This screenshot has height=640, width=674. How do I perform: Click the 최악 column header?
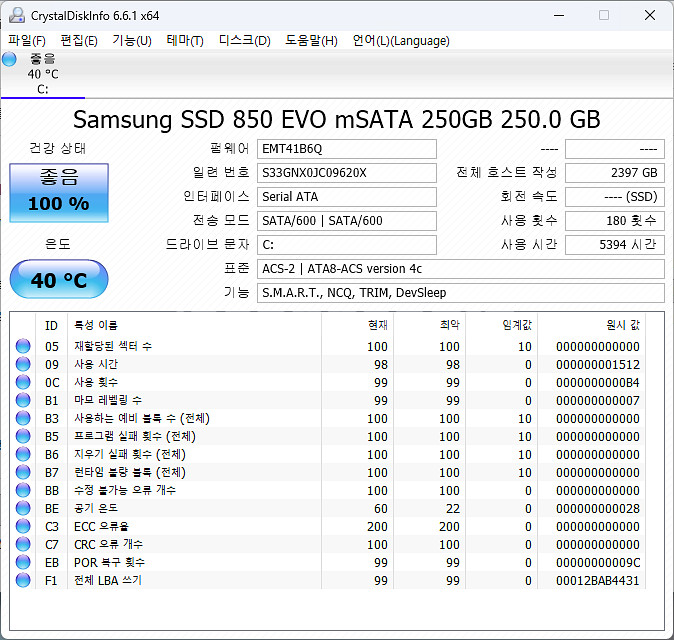[x=430, y=325]
